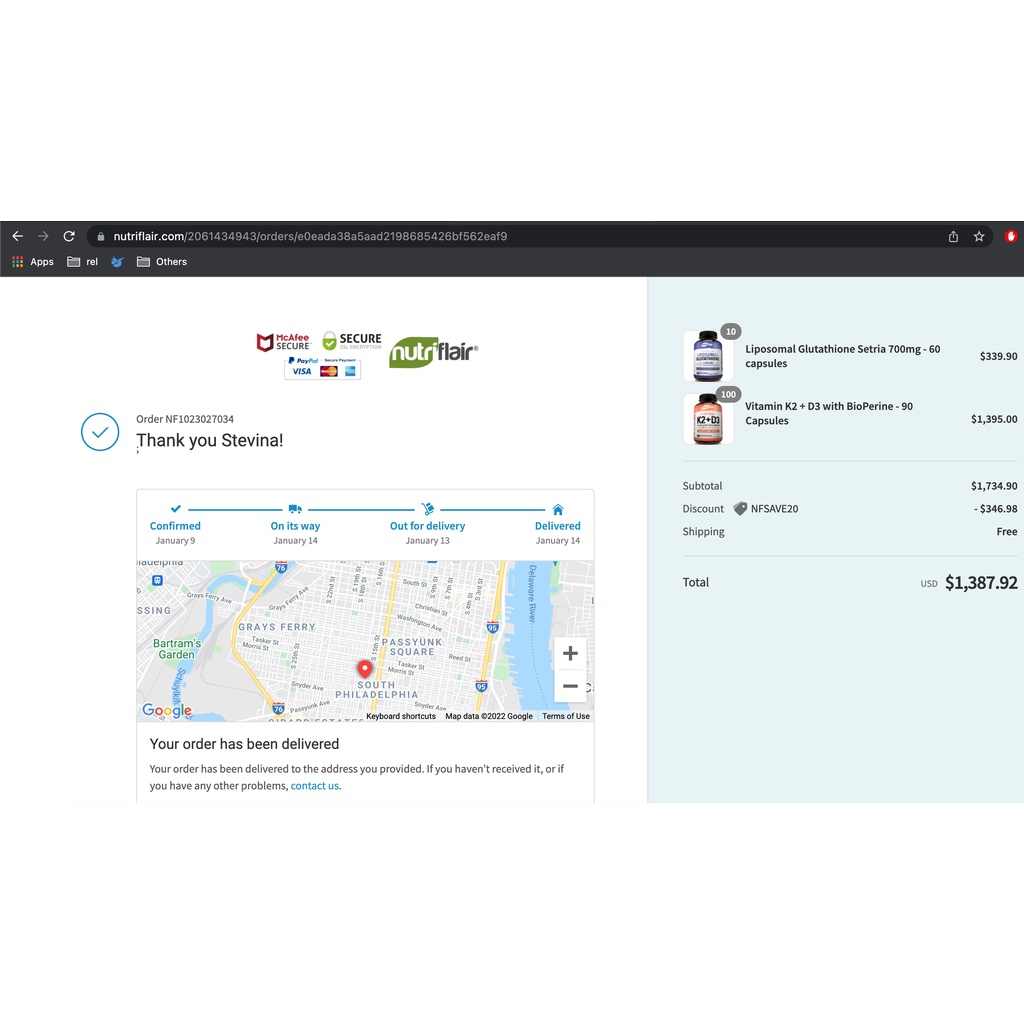
Task: Bookmark this page with the star icon
Action: (x=979, y=236)
